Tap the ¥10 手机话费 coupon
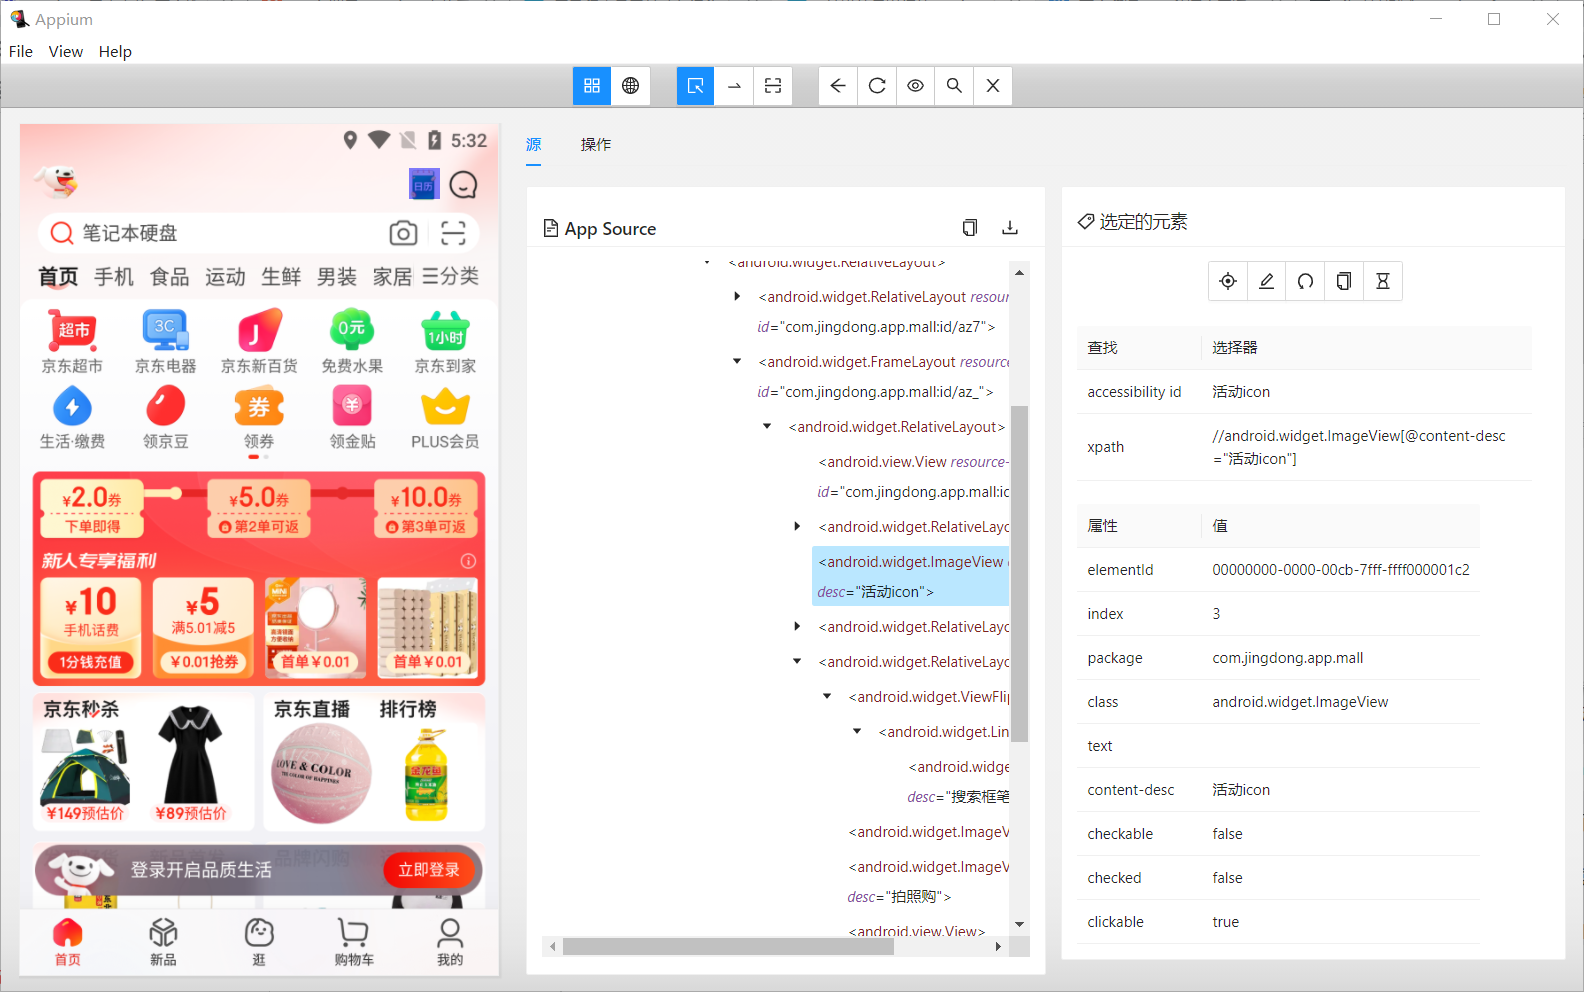 [x=91, y=628]
